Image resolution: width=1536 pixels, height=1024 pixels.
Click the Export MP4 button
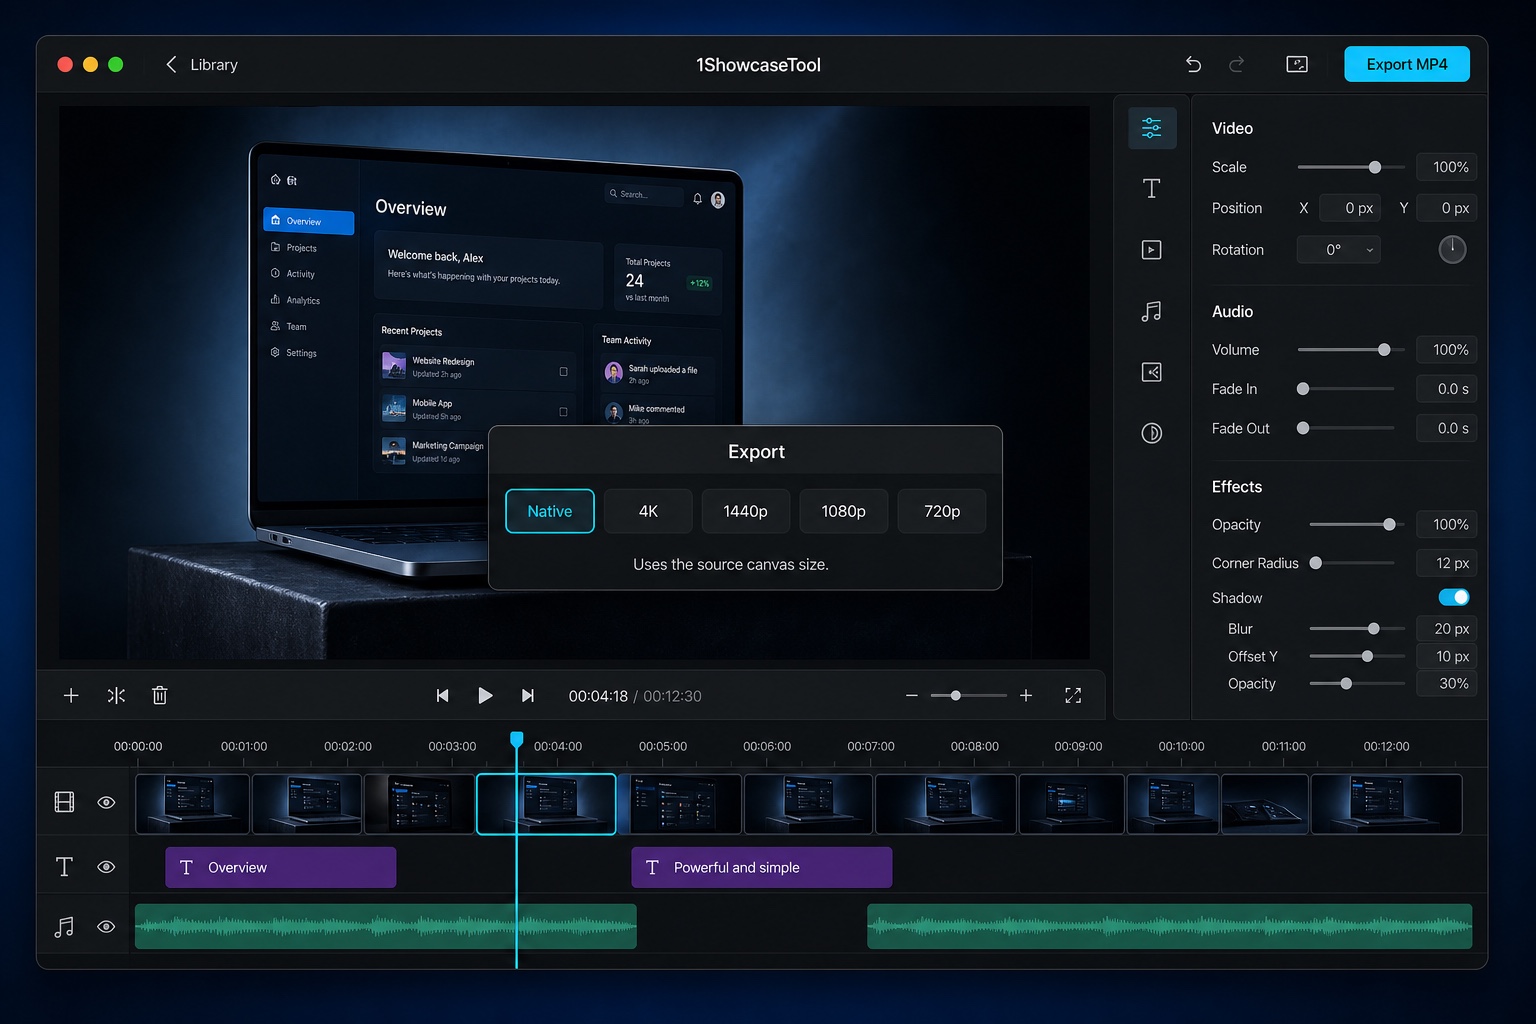point(1407,64)
